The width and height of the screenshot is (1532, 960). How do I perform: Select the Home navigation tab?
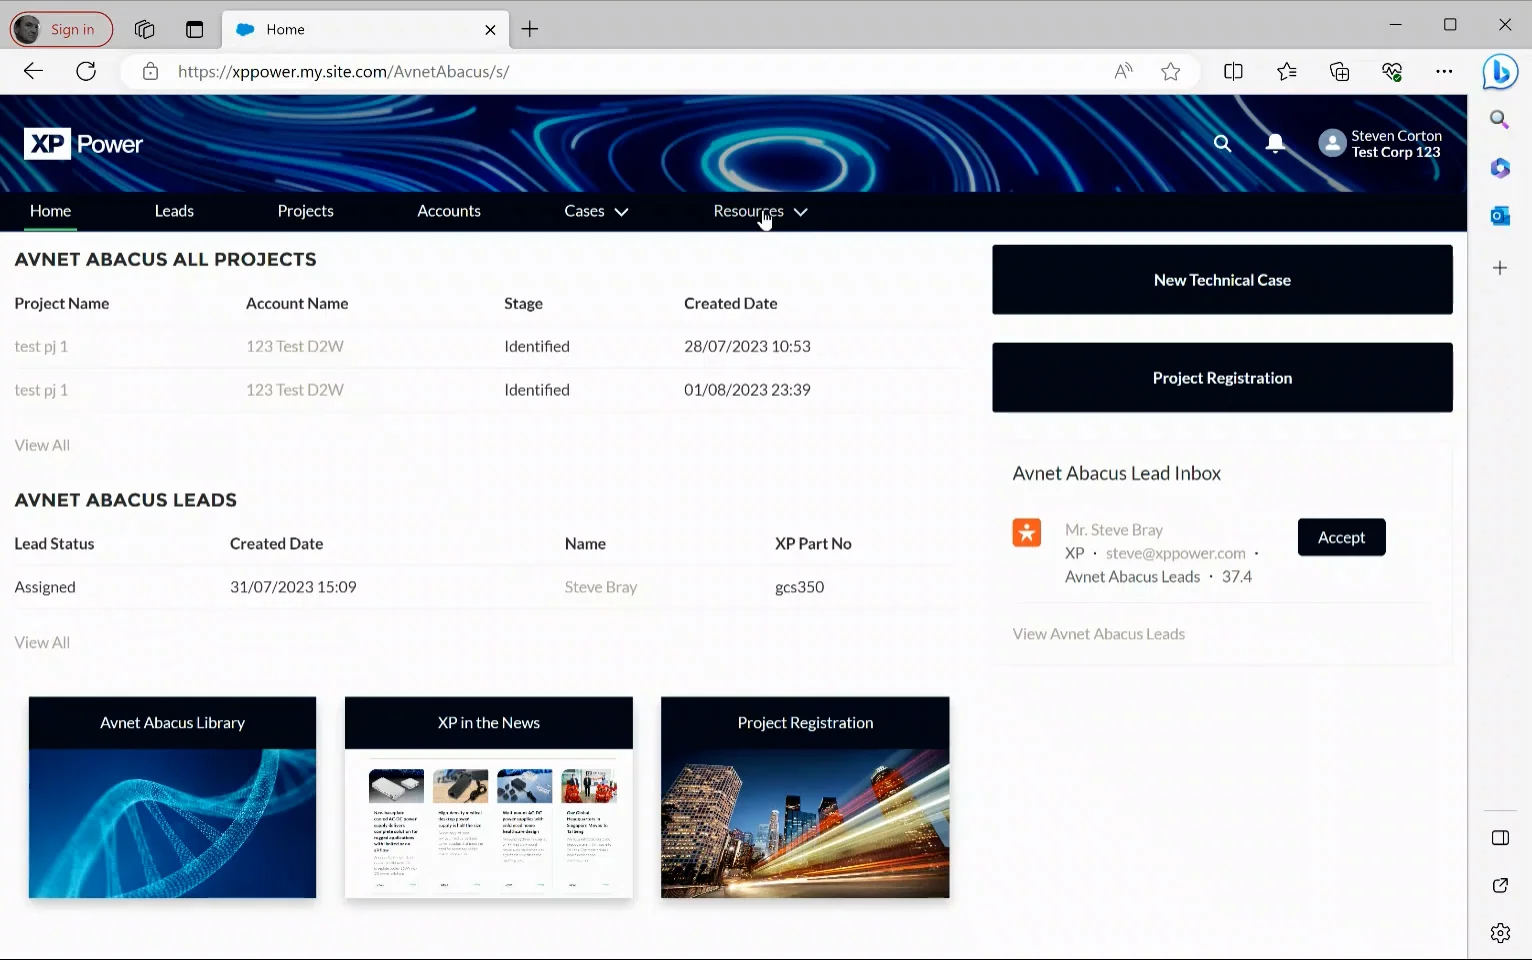50,211
